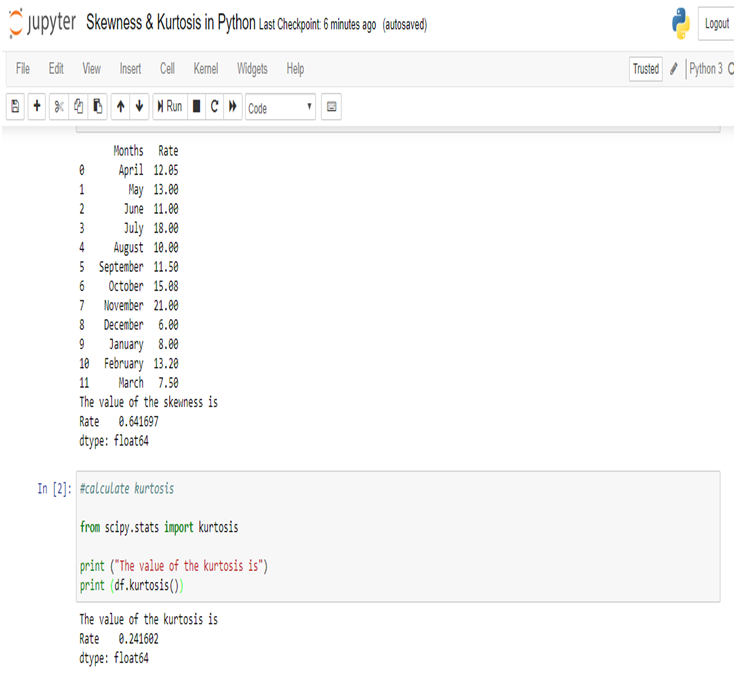Rename notebook title Skewness & Kurtosis in Python
Viewport: 736px width, 679px height.
pyautogui.click(x=171, y=22)
